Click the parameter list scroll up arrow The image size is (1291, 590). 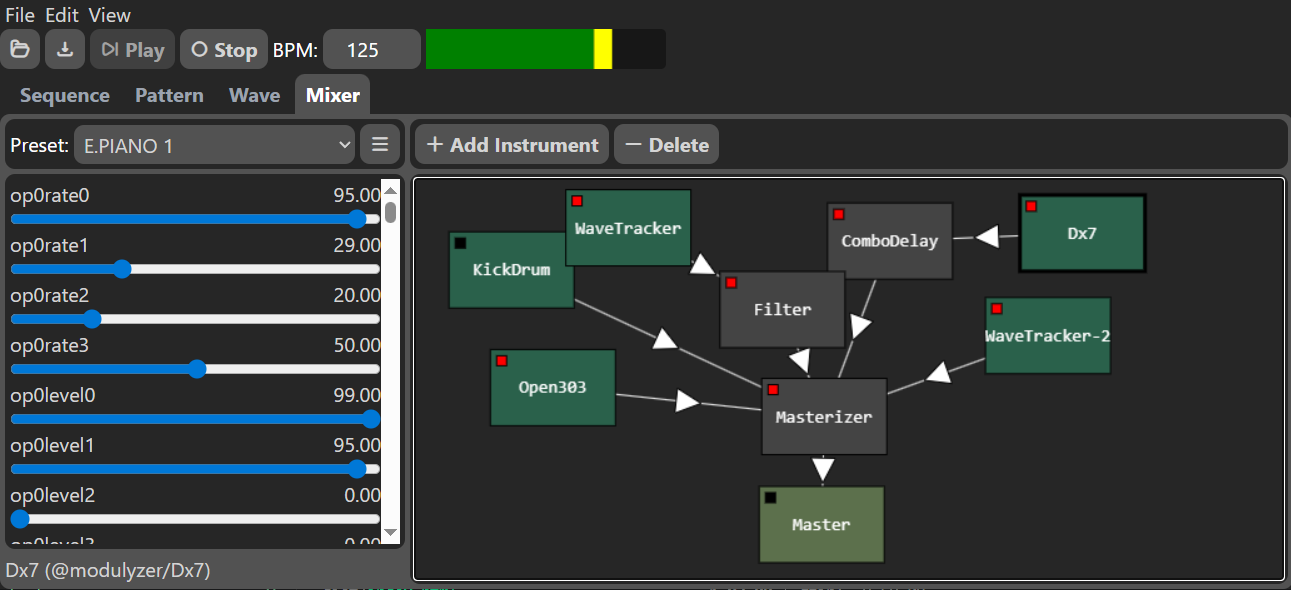click(x=391, y=189)
